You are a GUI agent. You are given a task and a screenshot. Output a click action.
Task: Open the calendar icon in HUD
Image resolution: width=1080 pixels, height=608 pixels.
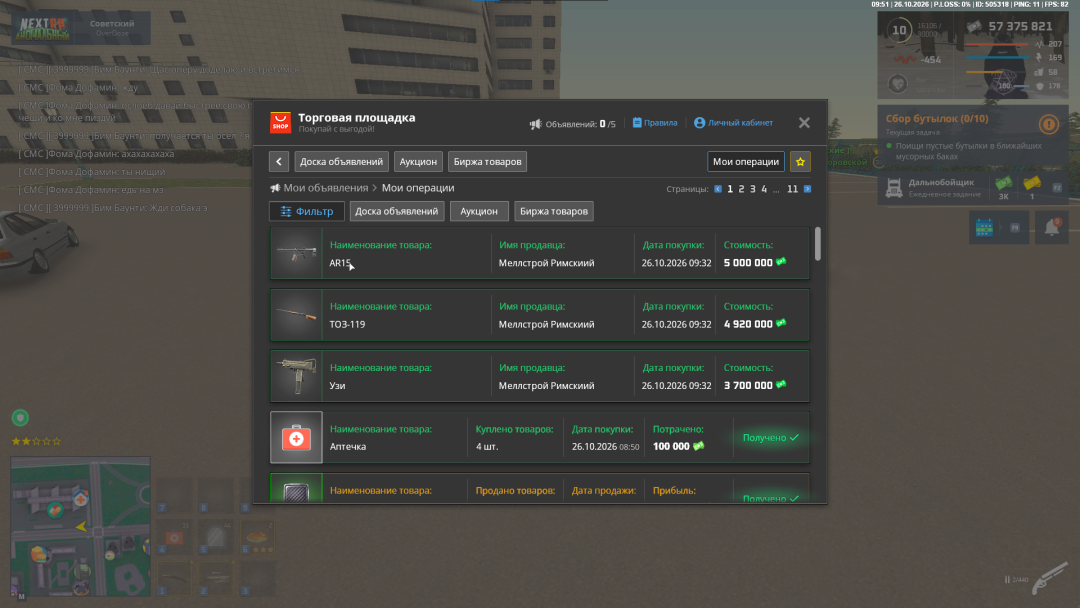[x=984, y=227]
